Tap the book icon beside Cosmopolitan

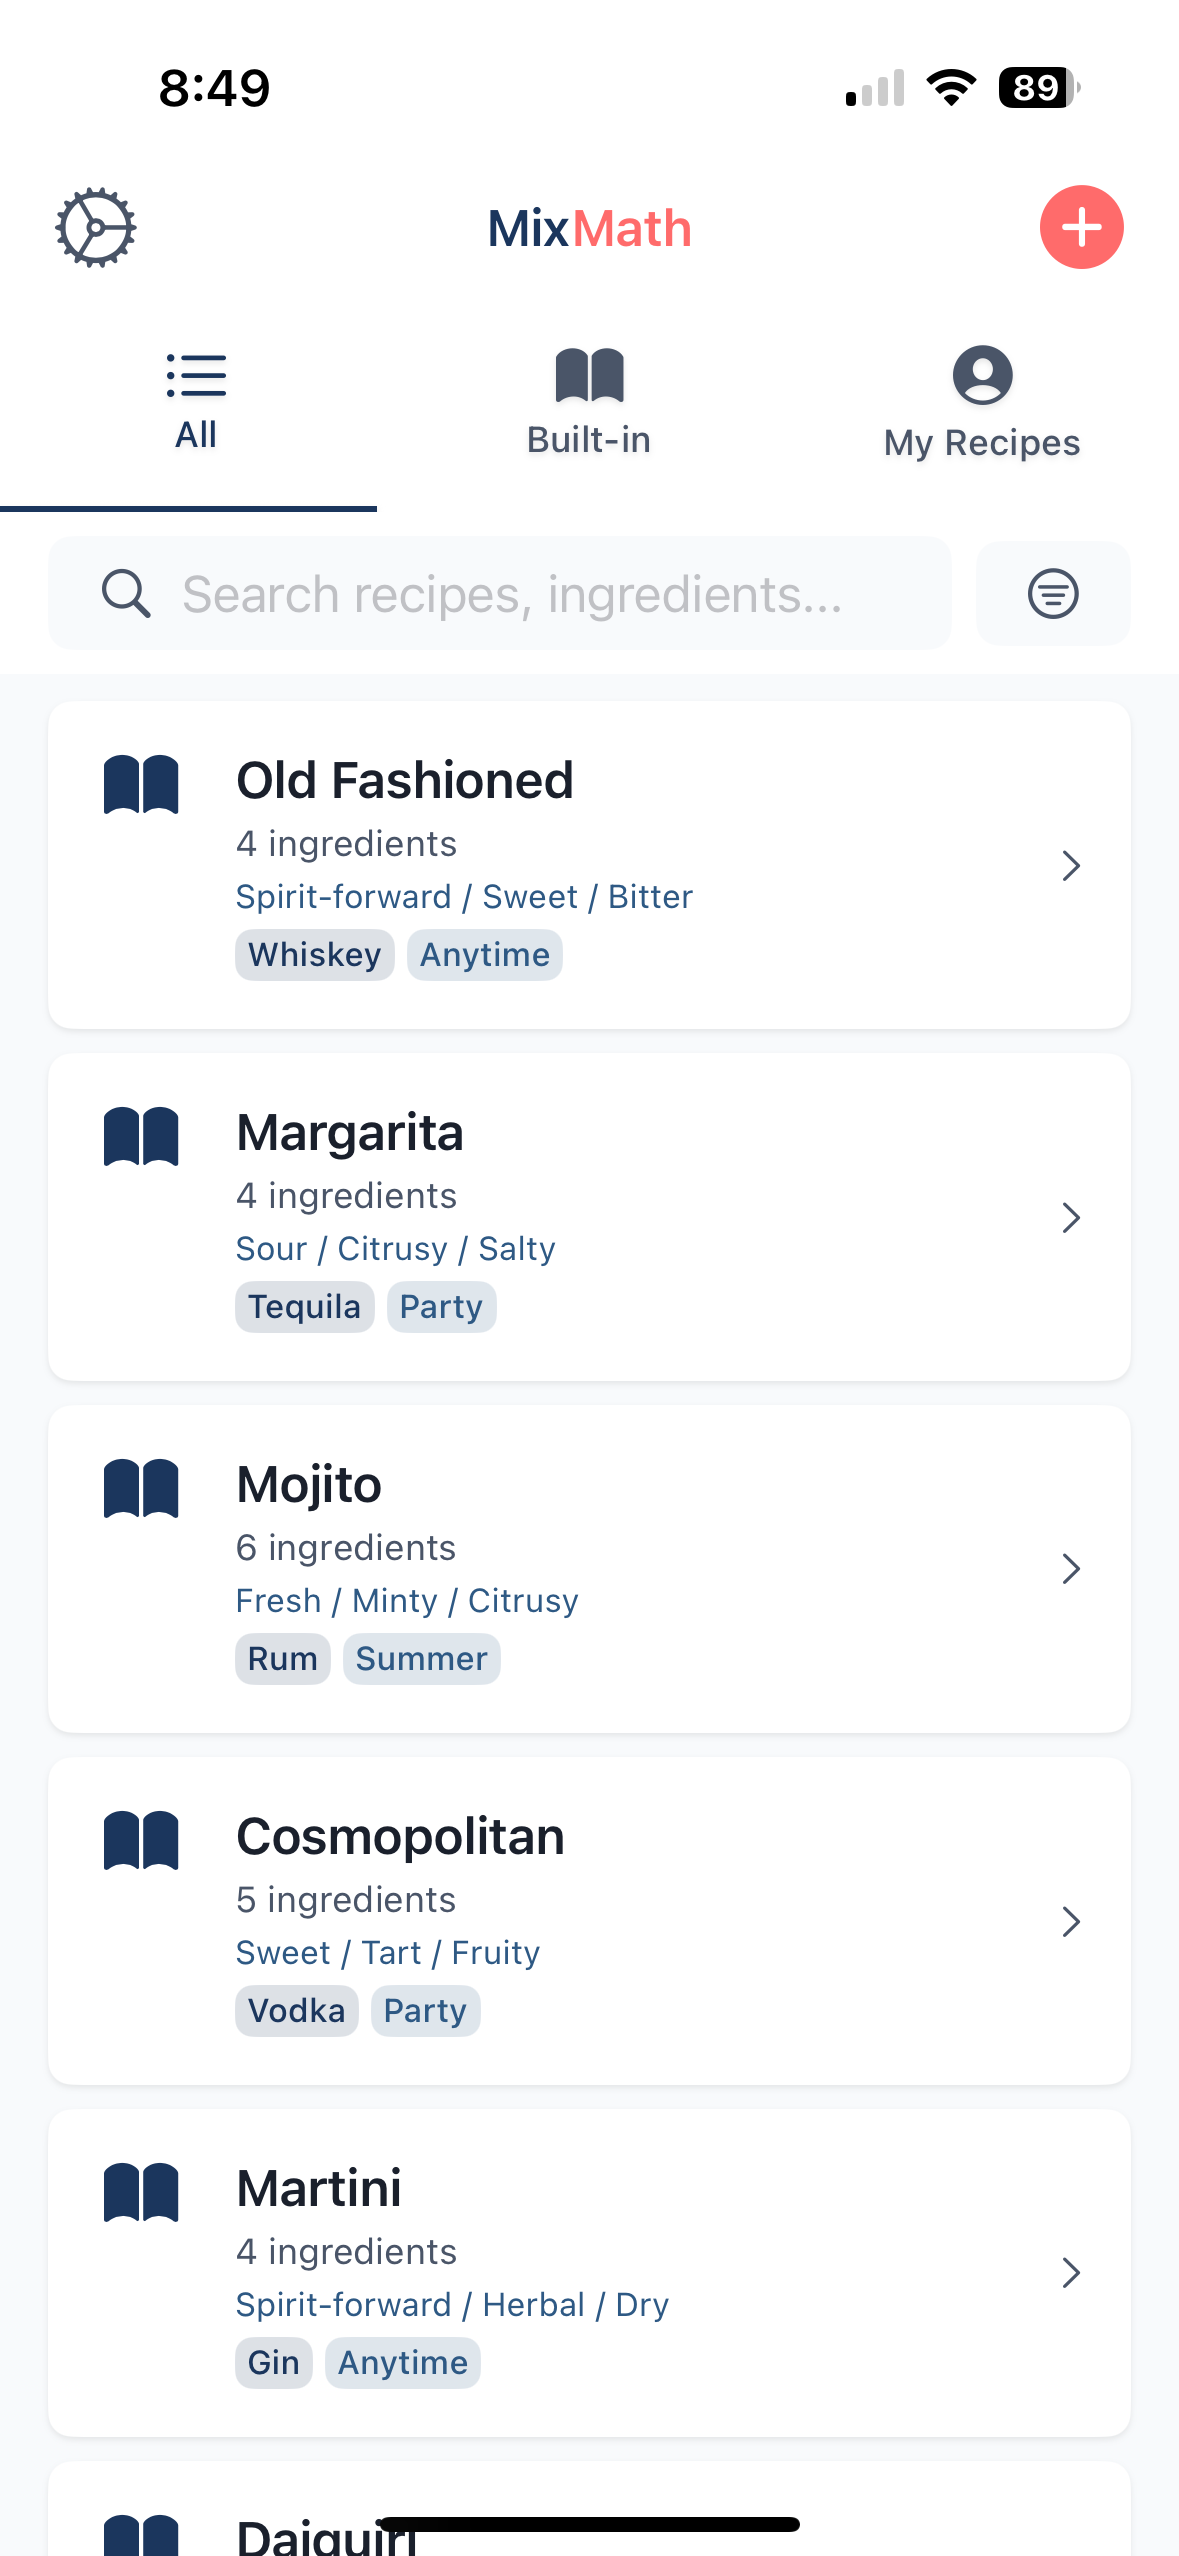point(141,1840)
